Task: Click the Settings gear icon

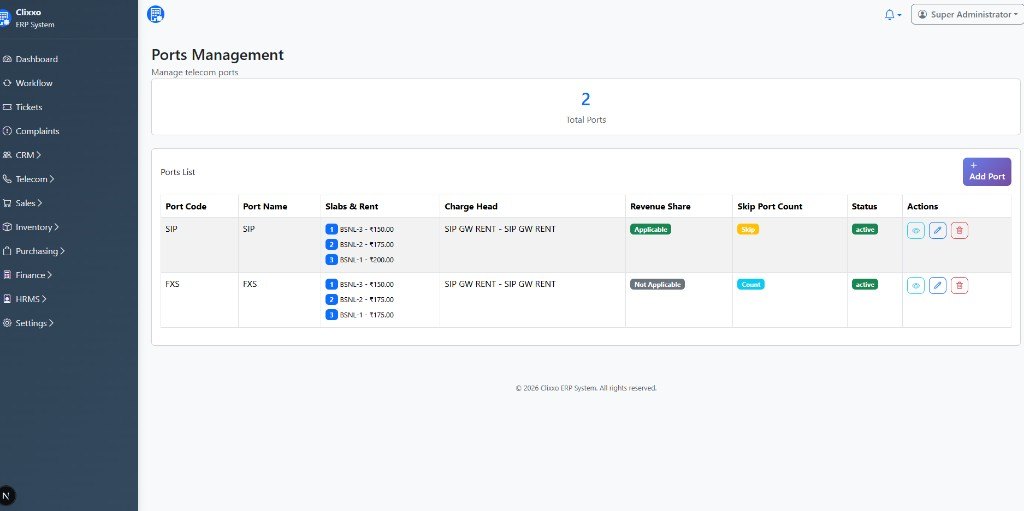Action: pyautogui.click(x=7, y=323)
